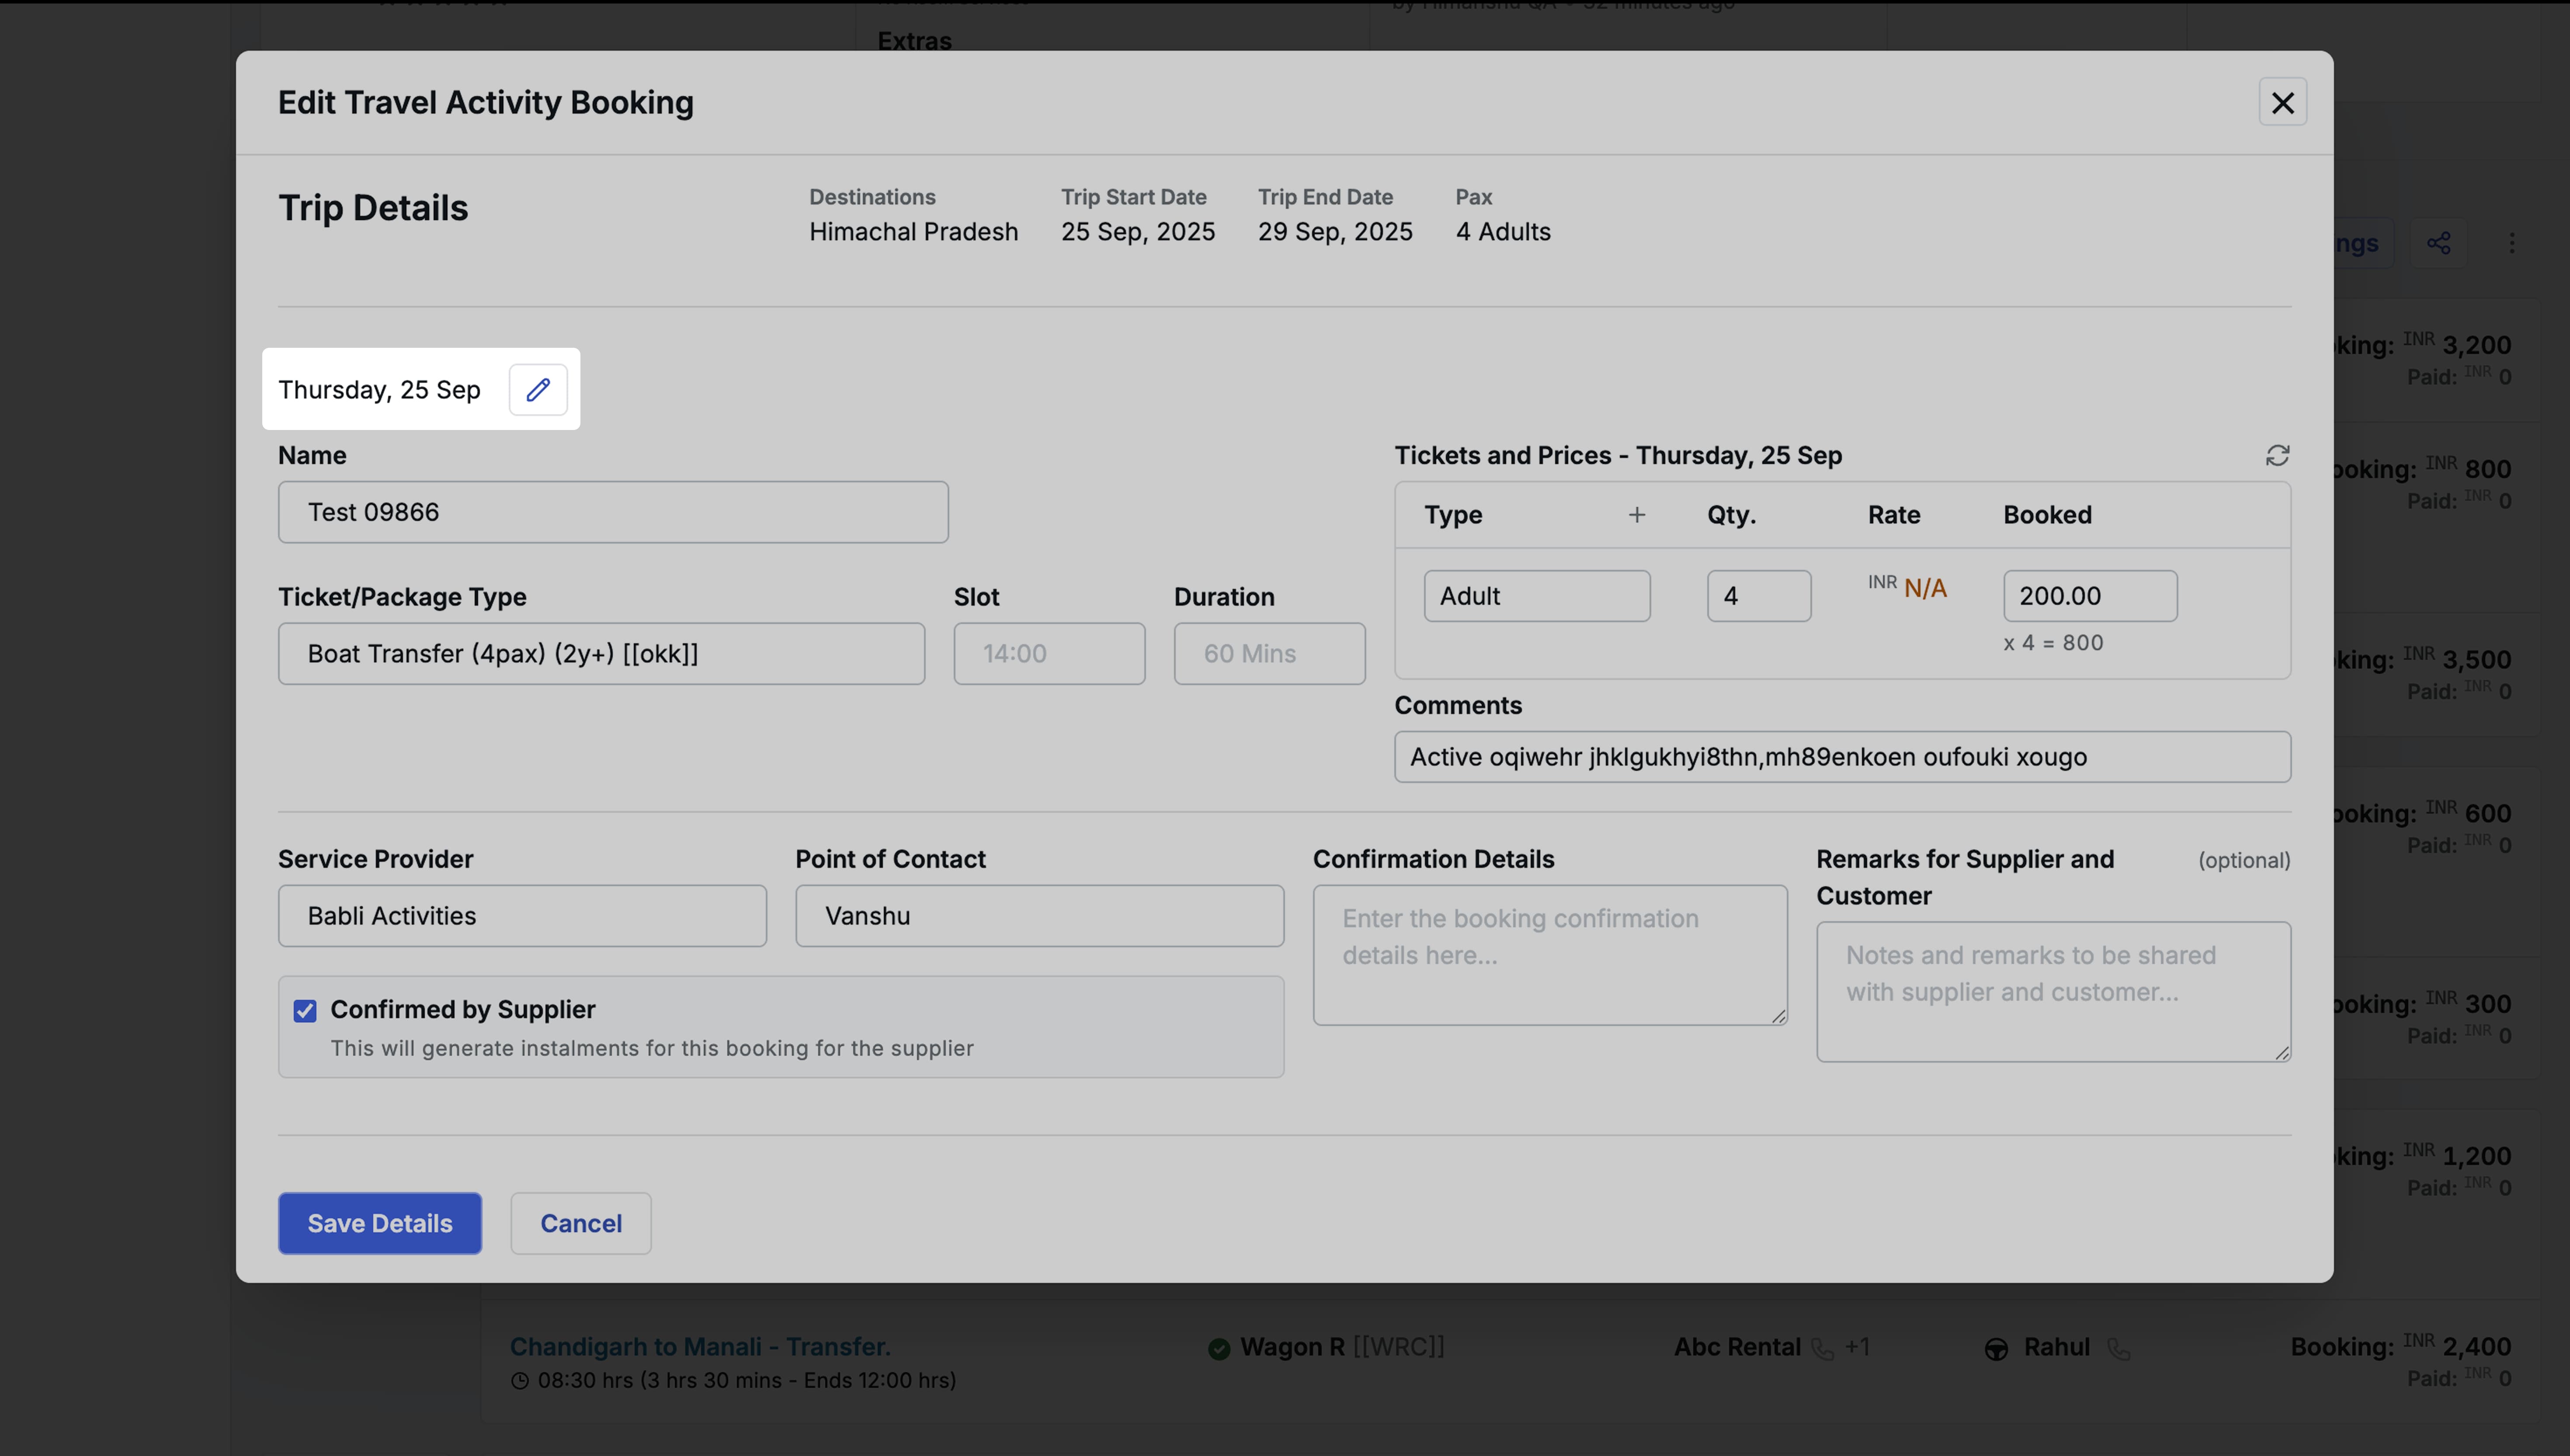Click the pencil icon to edit the date
2570x1456 pixels.
pos(538,389)
